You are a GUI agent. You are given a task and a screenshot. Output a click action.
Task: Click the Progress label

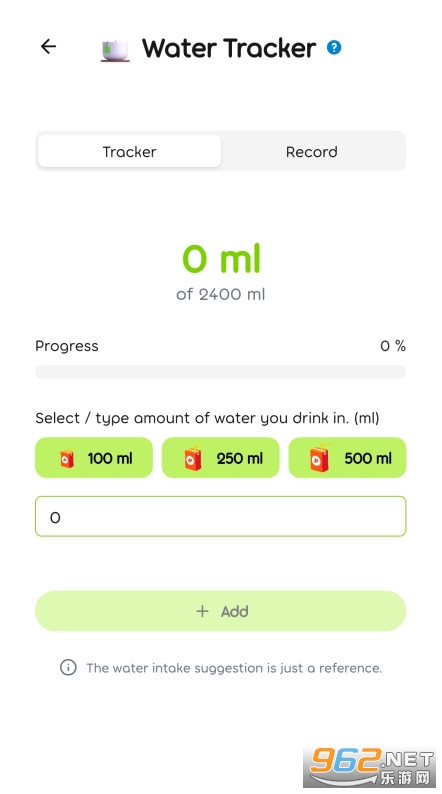[67, 346]
